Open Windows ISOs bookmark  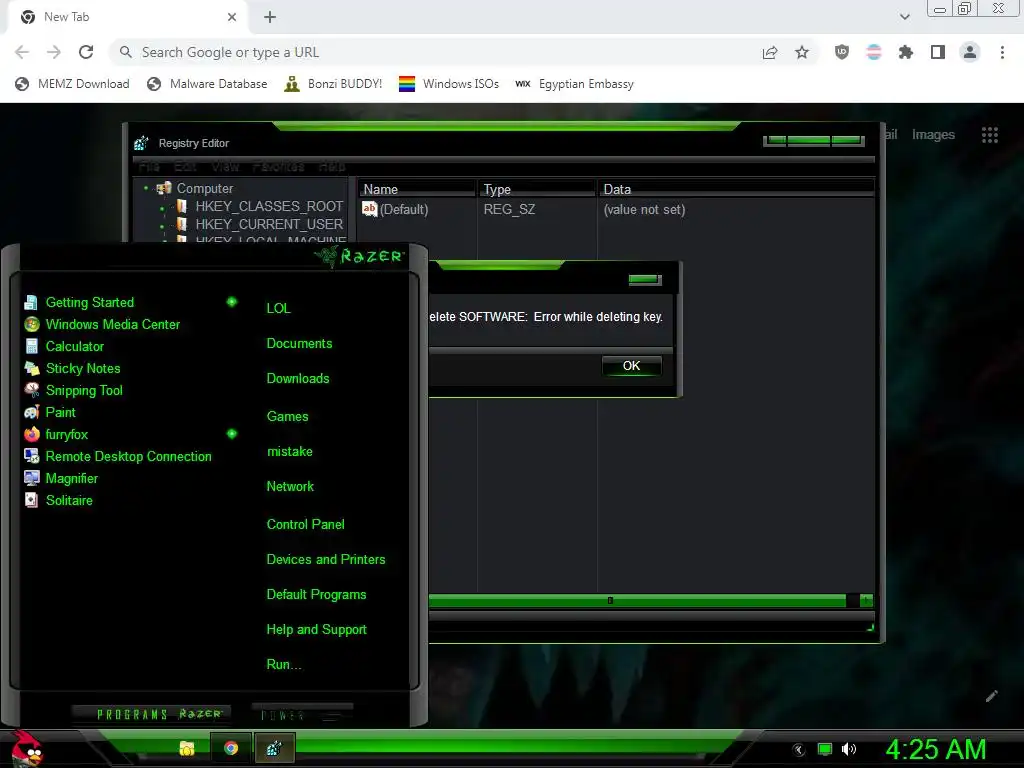point(449,84)
